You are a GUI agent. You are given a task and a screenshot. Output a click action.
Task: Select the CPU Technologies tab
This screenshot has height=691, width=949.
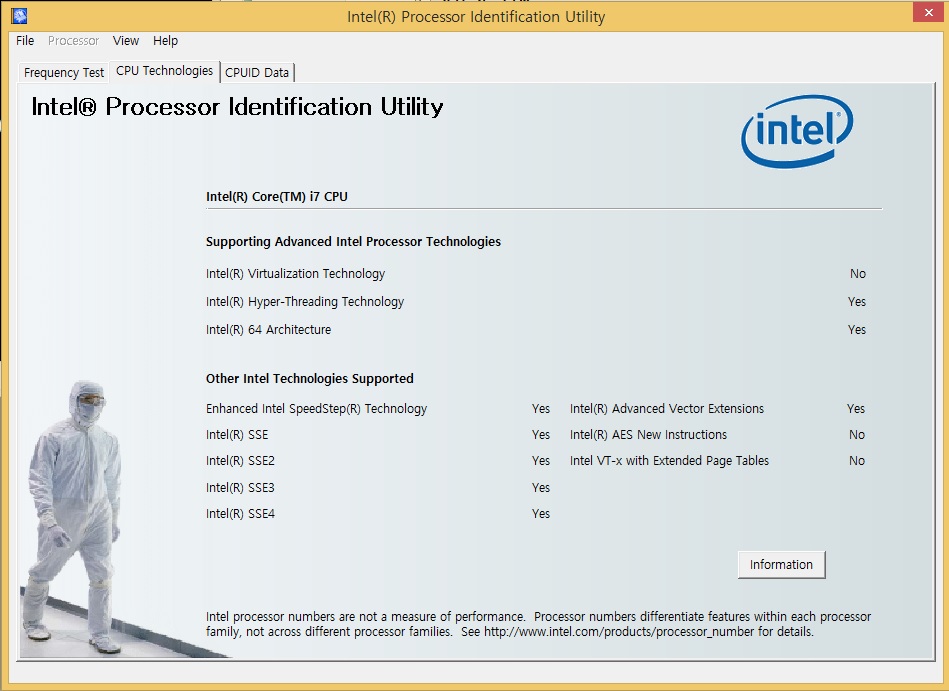coord(164,71)
